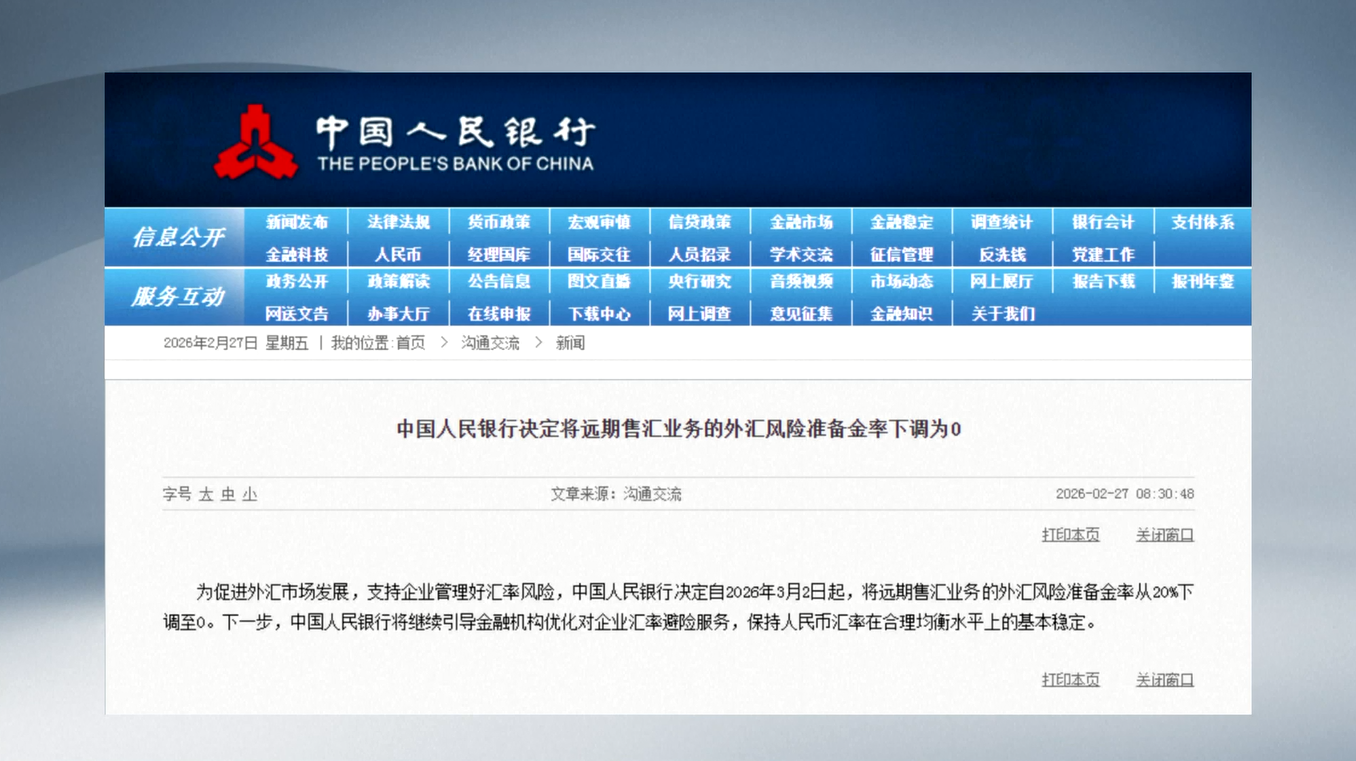The height and width of the screenshot is (761, 1356).
Task: Click the bottom 关闭窗口 link
Action: (x=1164, y=680)
